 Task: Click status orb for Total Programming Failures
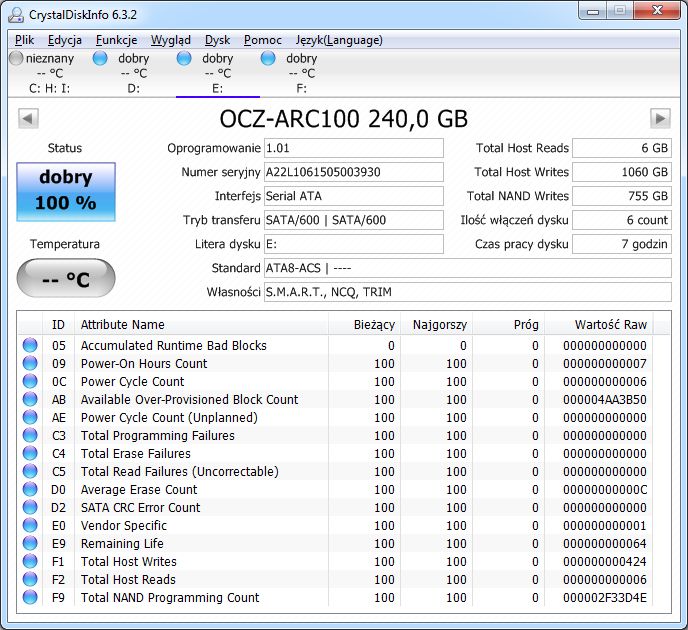pos(30,435)
